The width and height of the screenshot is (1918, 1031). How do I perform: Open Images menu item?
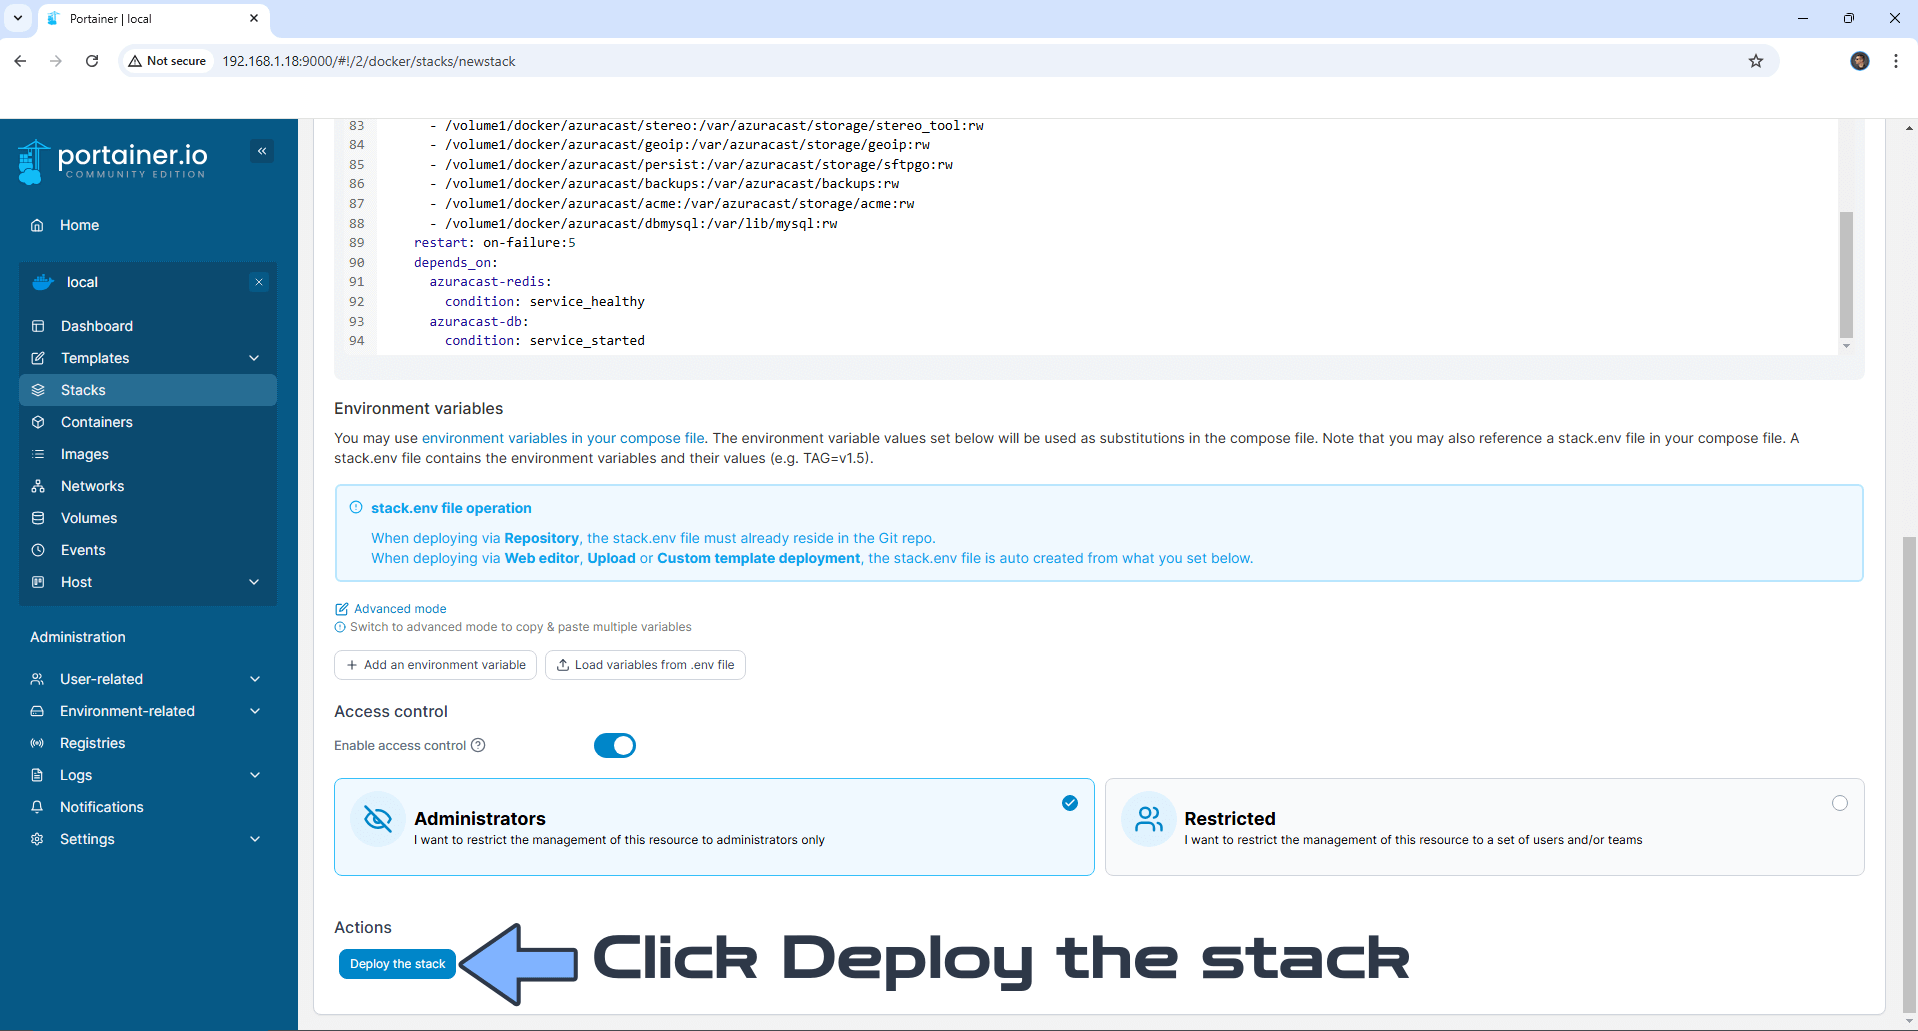tap(148, 454)
